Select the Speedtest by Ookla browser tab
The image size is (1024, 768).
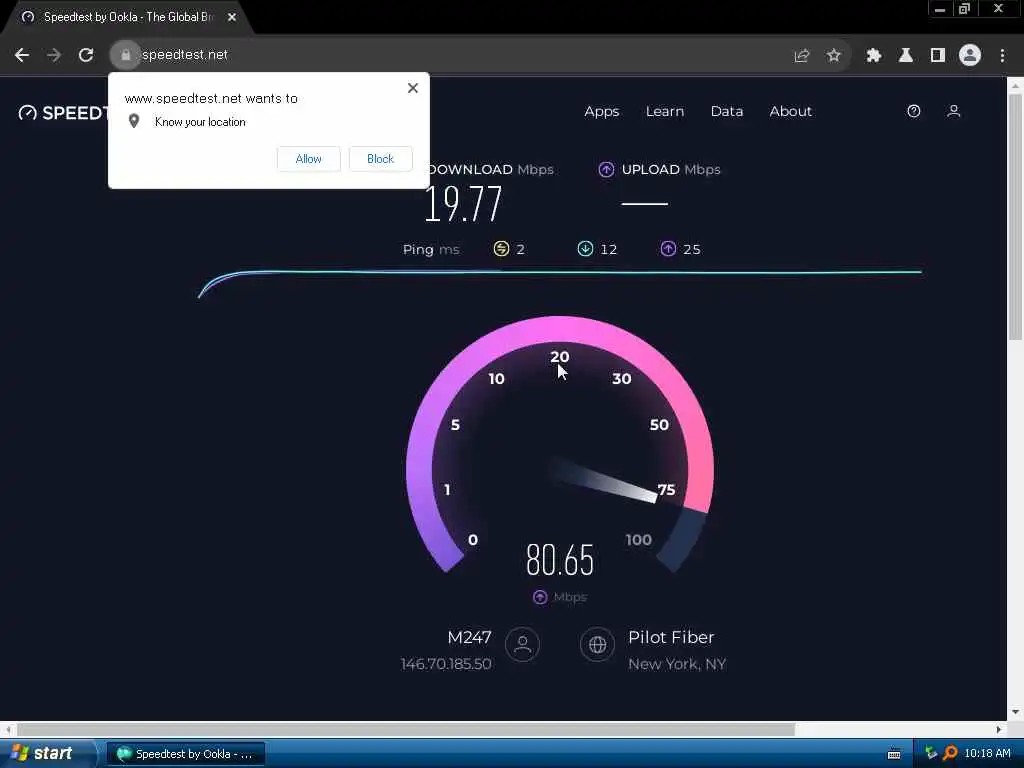pyautogui.click(x=128, y=17)
